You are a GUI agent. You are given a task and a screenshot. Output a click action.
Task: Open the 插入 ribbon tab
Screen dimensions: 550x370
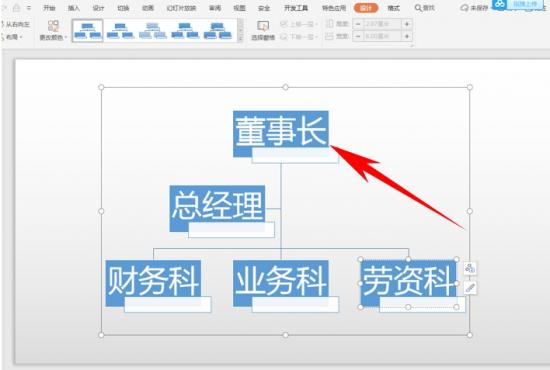(x=74, y=8)
